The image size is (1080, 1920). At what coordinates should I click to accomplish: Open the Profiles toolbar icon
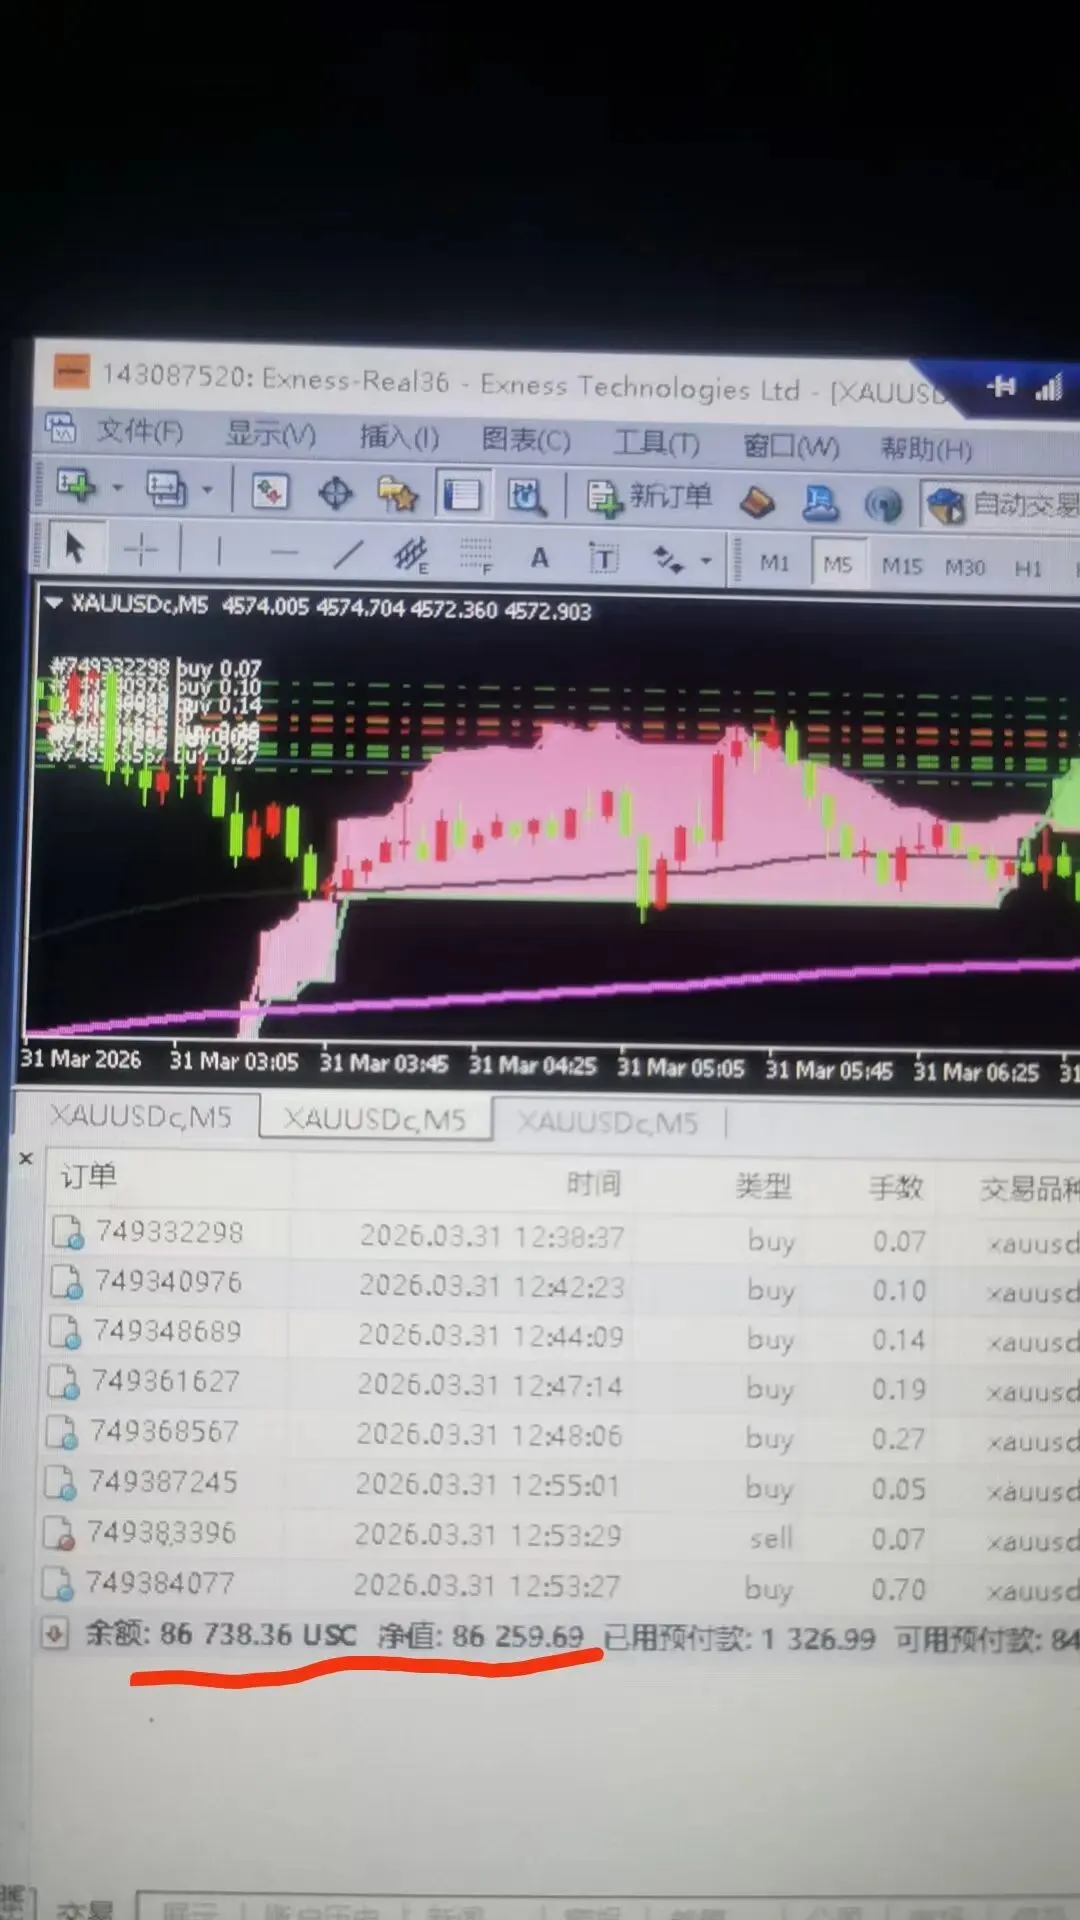[x=166, y=489]
